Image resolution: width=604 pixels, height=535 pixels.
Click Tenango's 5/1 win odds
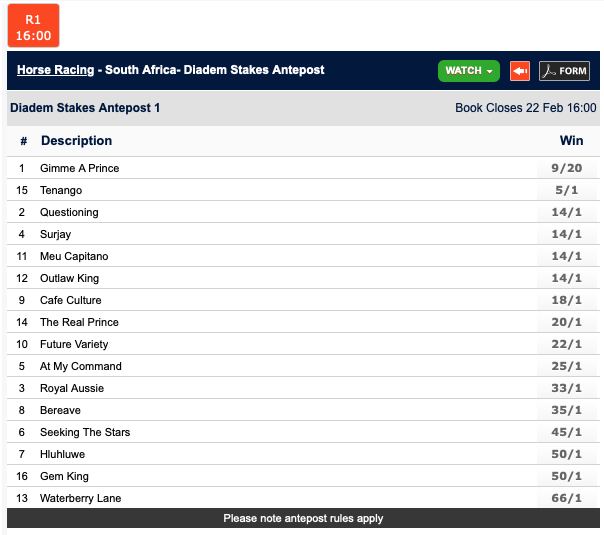(x=566, y=190)
